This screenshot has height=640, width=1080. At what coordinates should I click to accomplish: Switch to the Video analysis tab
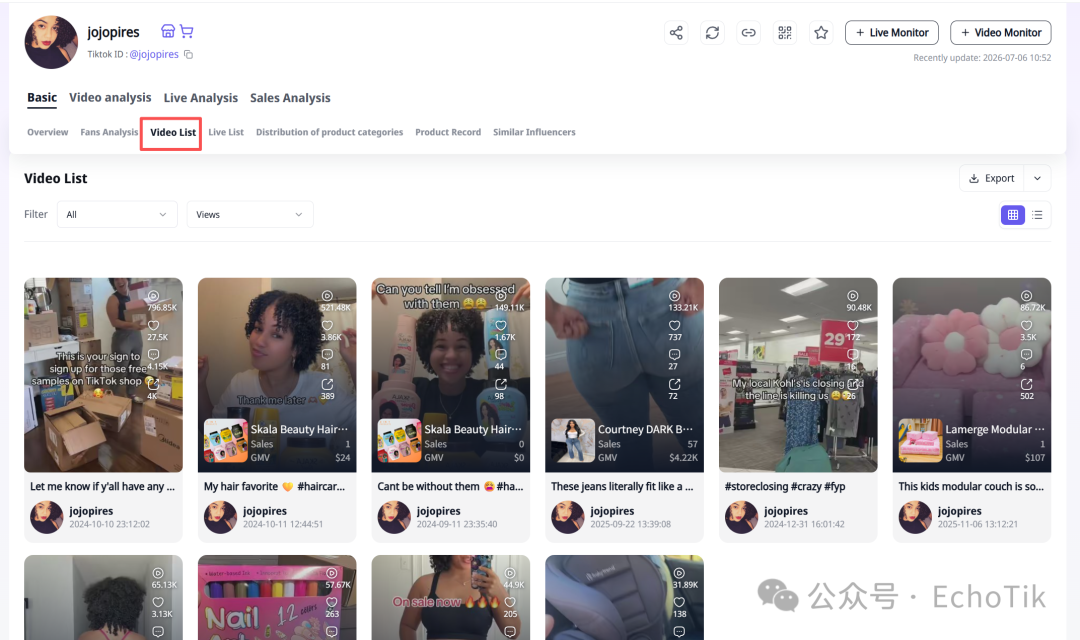click(110, 98)
